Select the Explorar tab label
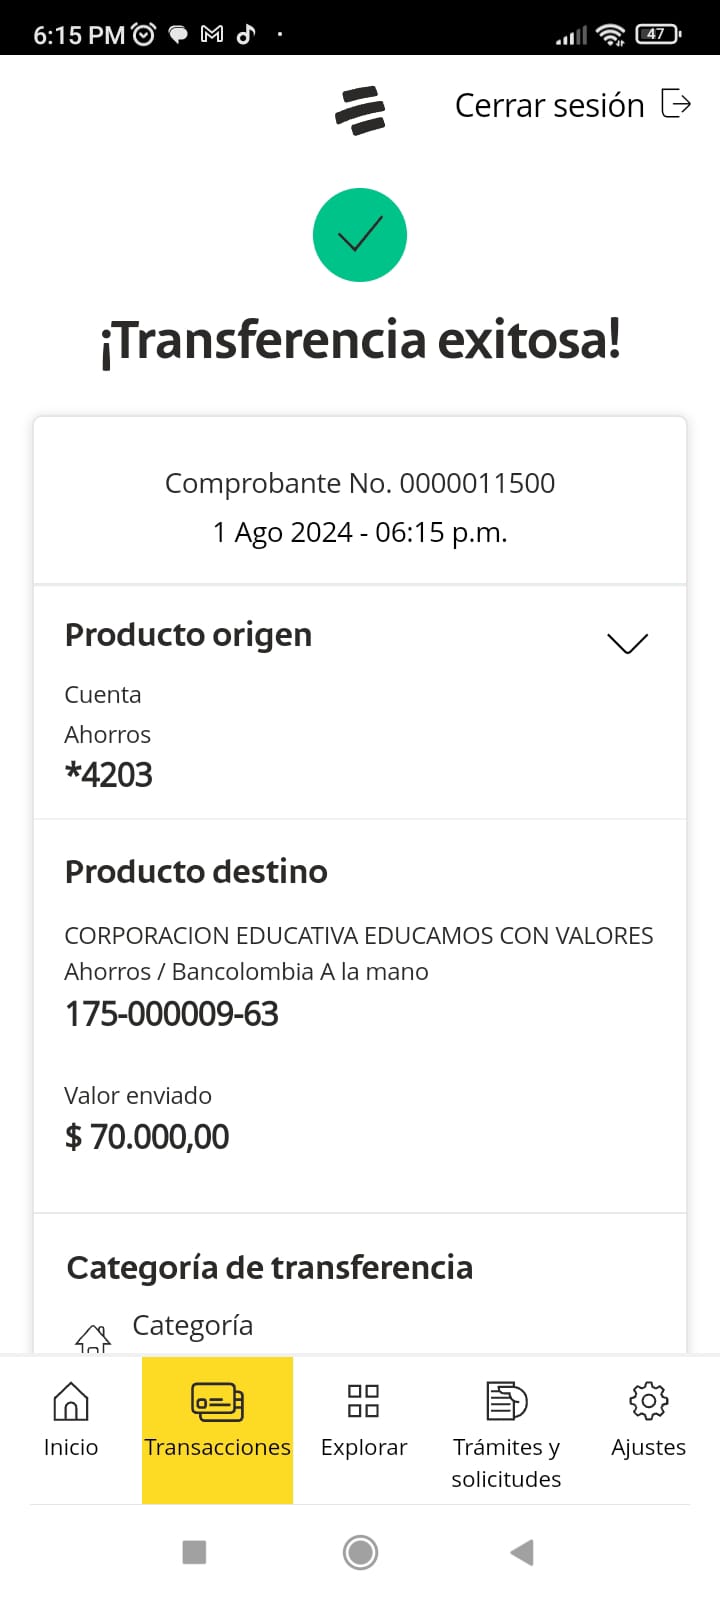 (x=364, y=1447)
